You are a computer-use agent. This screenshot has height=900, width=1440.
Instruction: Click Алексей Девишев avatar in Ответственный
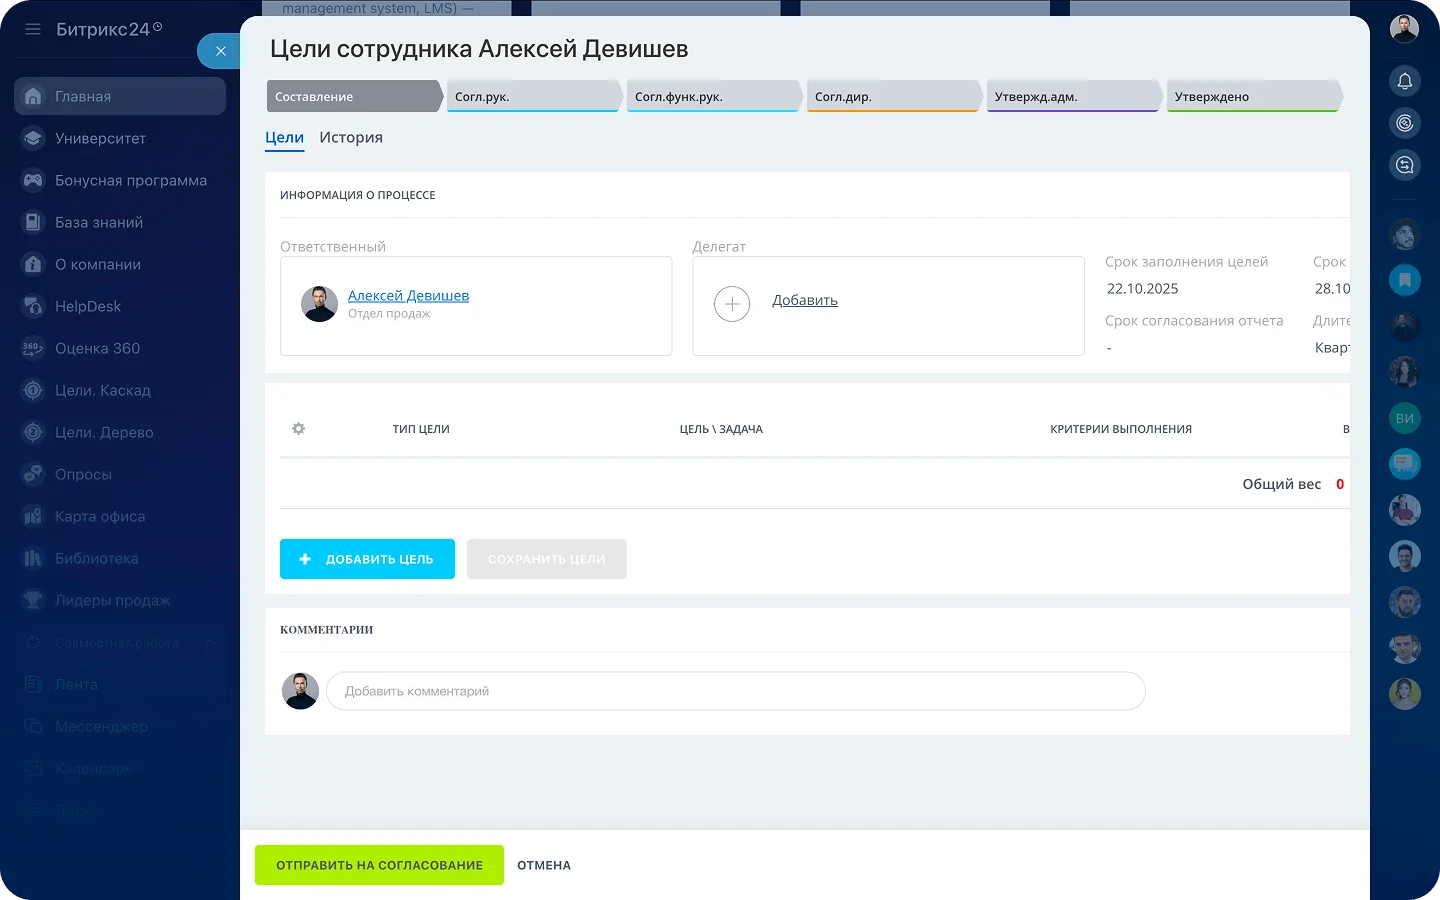coord(319,304)
